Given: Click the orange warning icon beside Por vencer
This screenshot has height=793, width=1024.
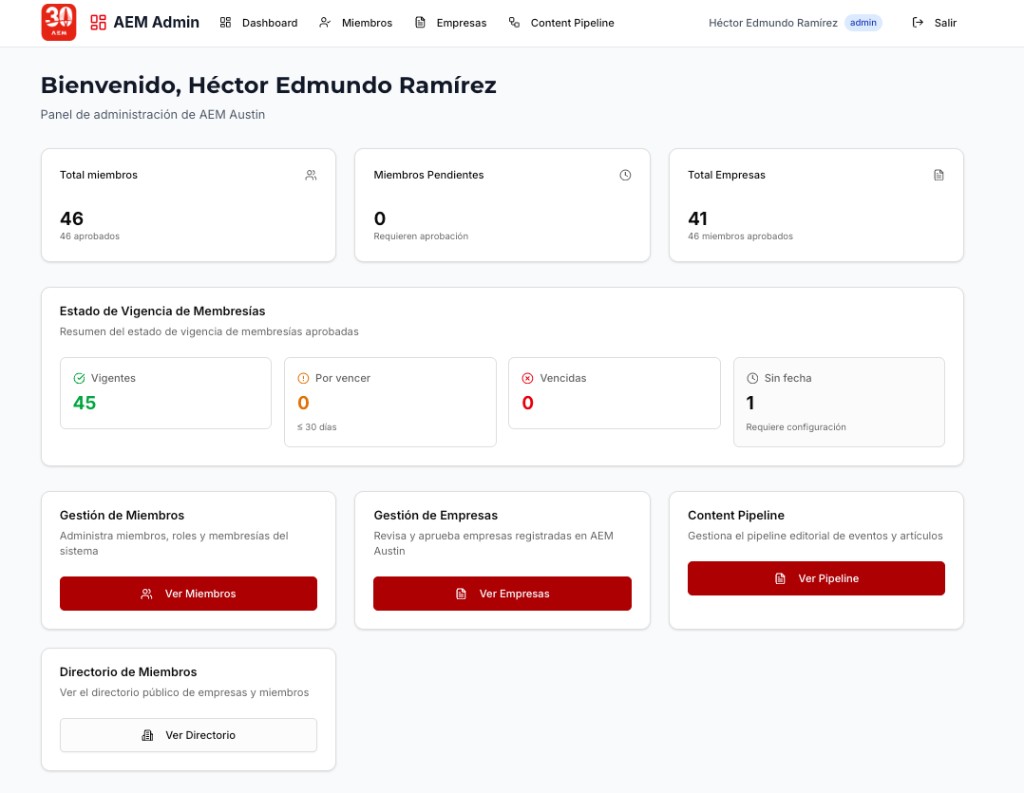Looking at the screenshot, I should click(302, 378).
